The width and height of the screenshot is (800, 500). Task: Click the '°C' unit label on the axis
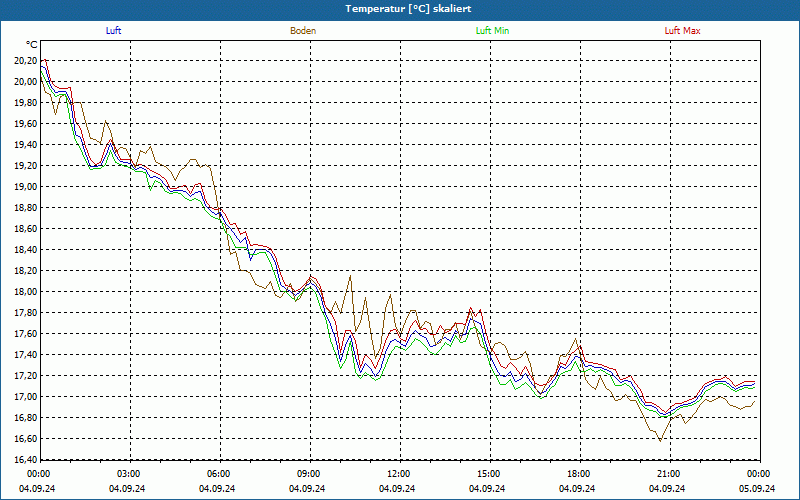tap(32, 45)
